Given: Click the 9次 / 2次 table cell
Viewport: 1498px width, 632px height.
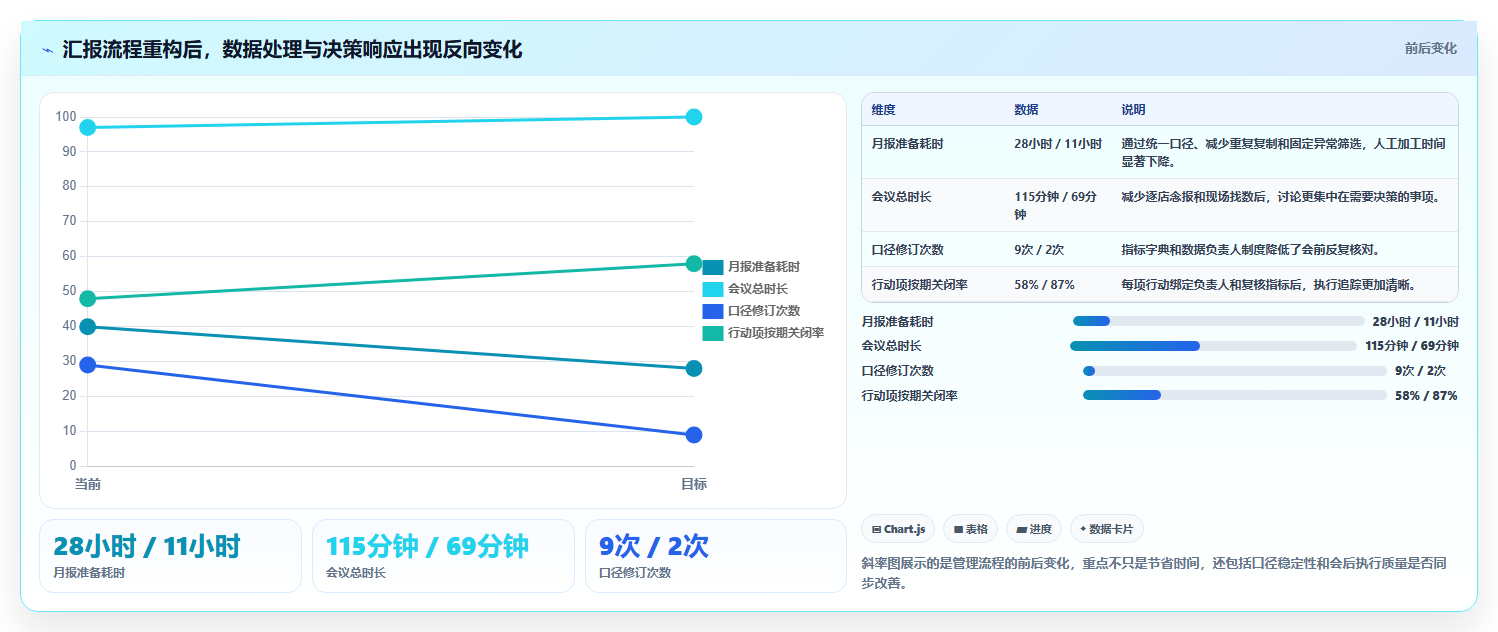Looking at the screenshot, I should (x=1039, y=250).
